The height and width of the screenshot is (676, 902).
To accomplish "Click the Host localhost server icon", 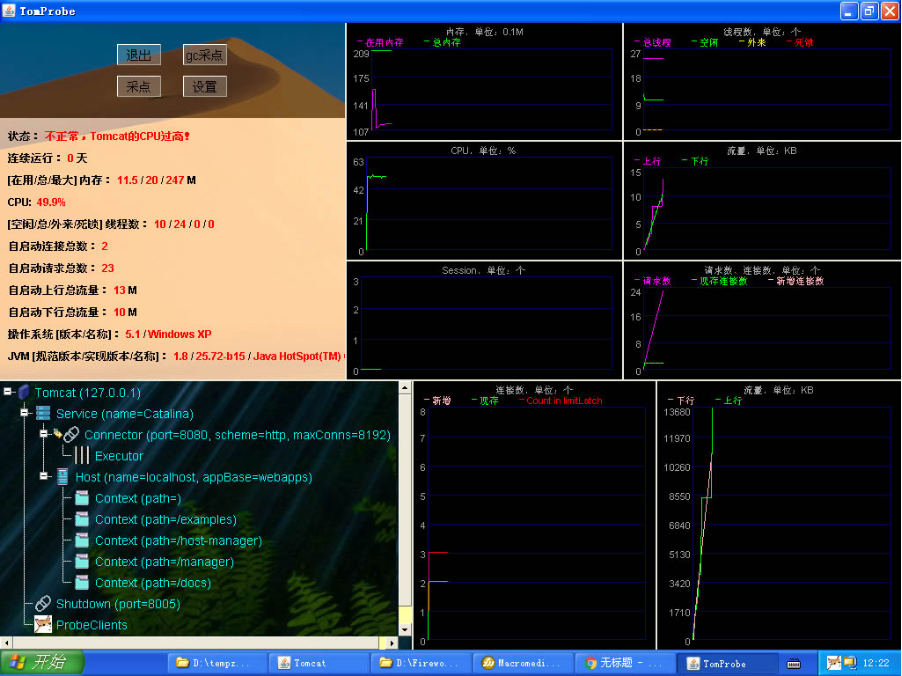I will click(x=62, y=477).
